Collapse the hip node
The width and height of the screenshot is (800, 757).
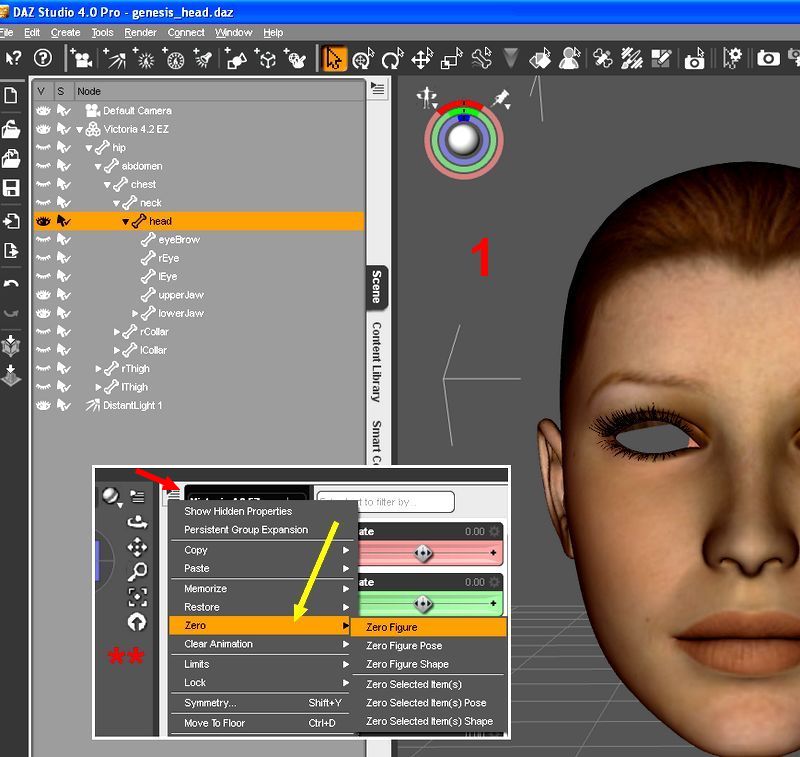tap(89, 148)
